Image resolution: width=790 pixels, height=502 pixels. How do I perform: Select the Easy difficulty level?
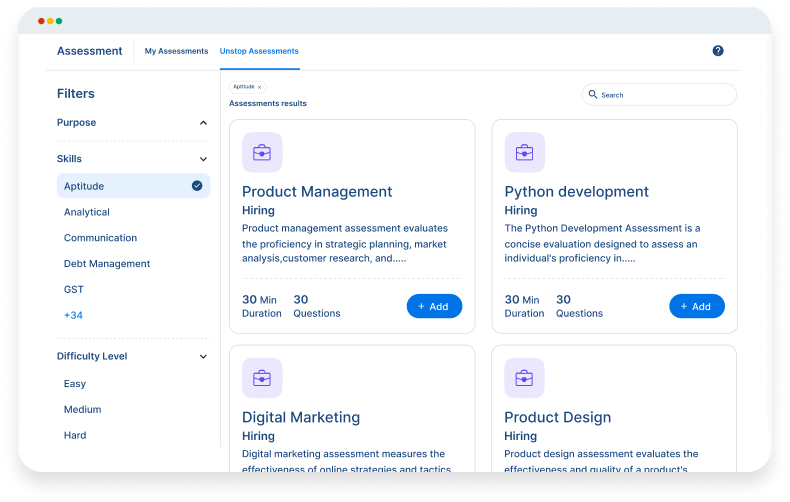75,384
